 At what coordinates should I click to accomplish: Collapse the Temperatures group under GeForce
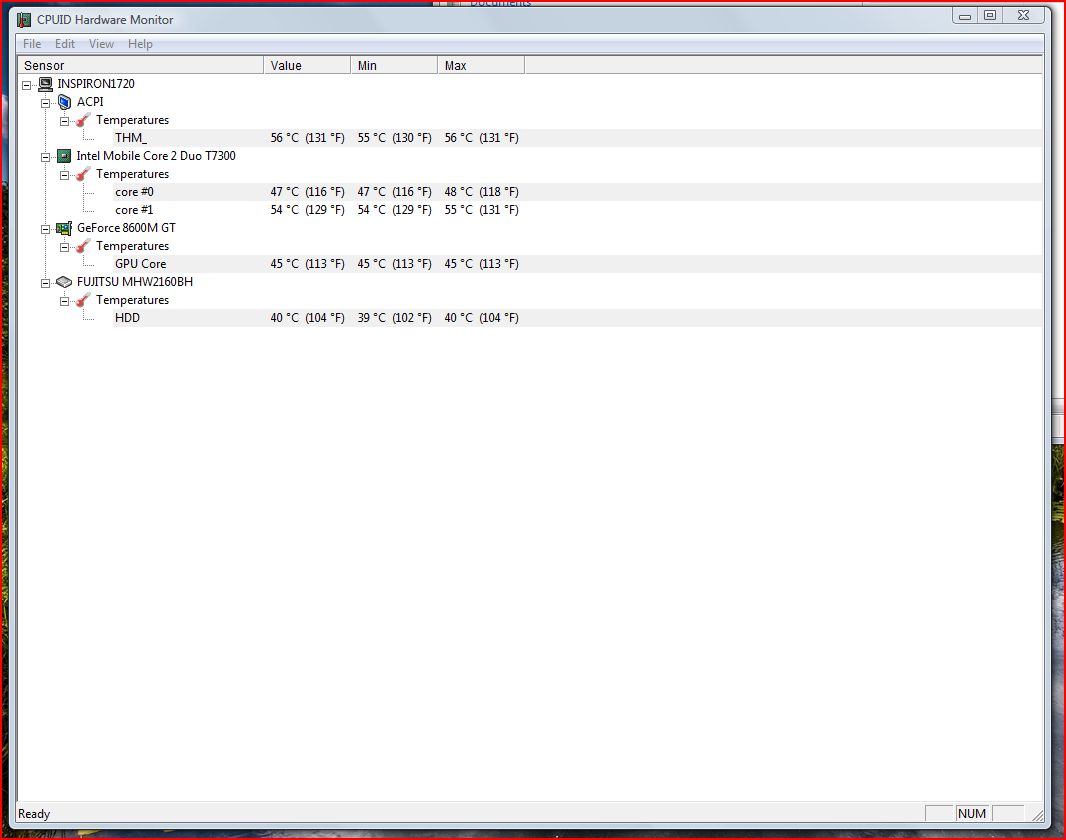tap(65, 247)
